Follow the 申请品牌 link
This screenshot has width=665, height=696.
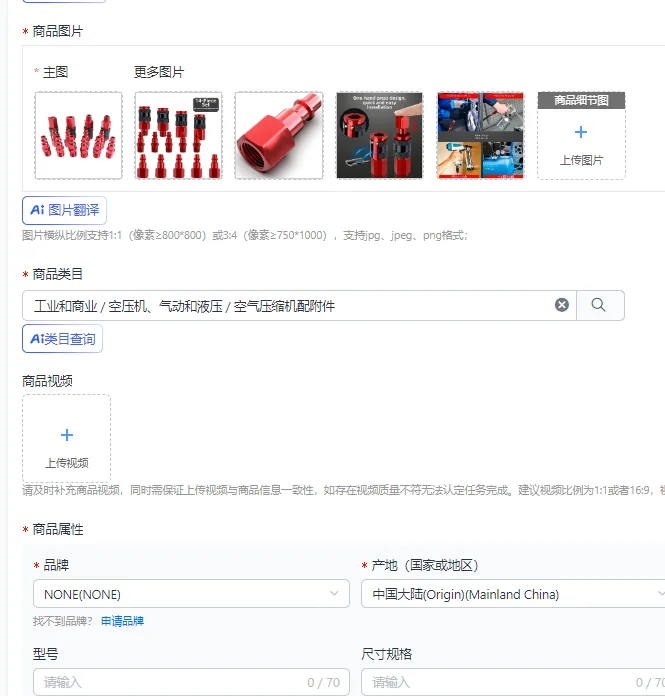(x=123, y=621)
